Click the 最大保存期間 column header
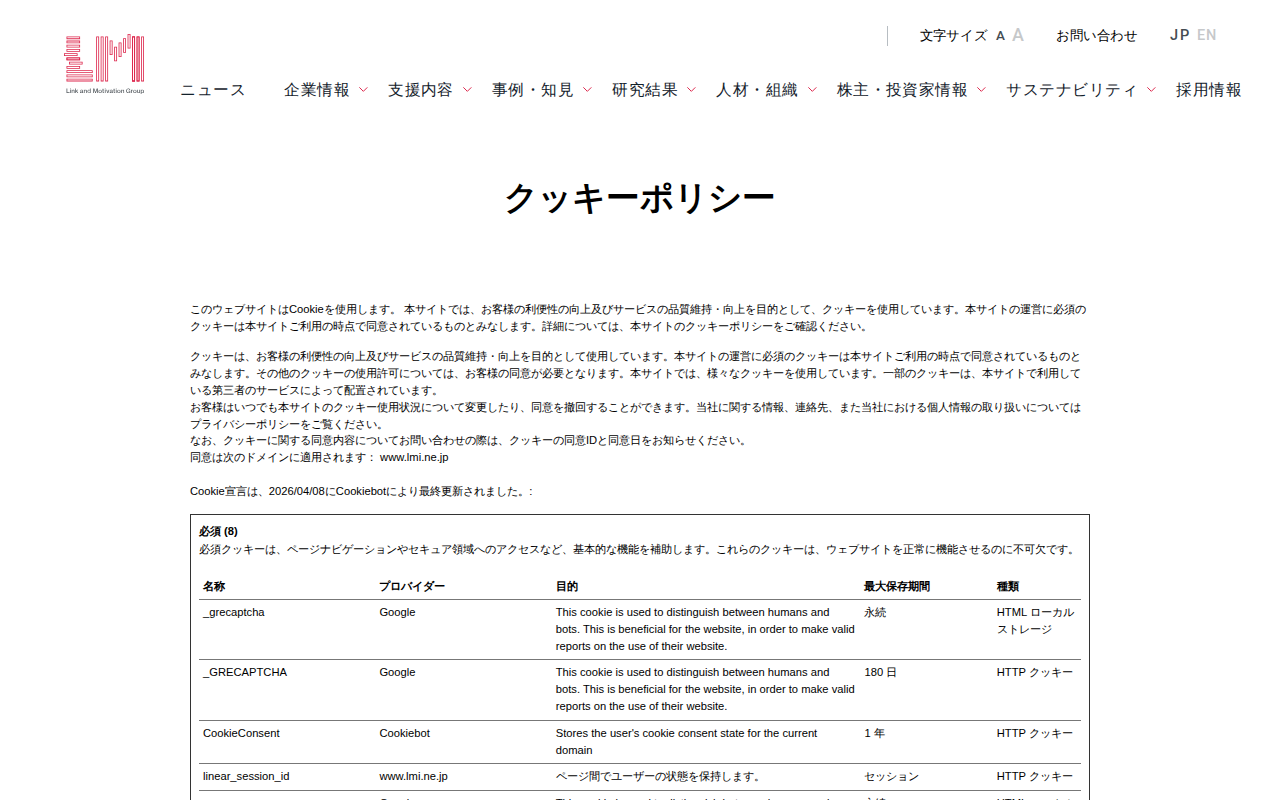 click(x=897, y=586)
